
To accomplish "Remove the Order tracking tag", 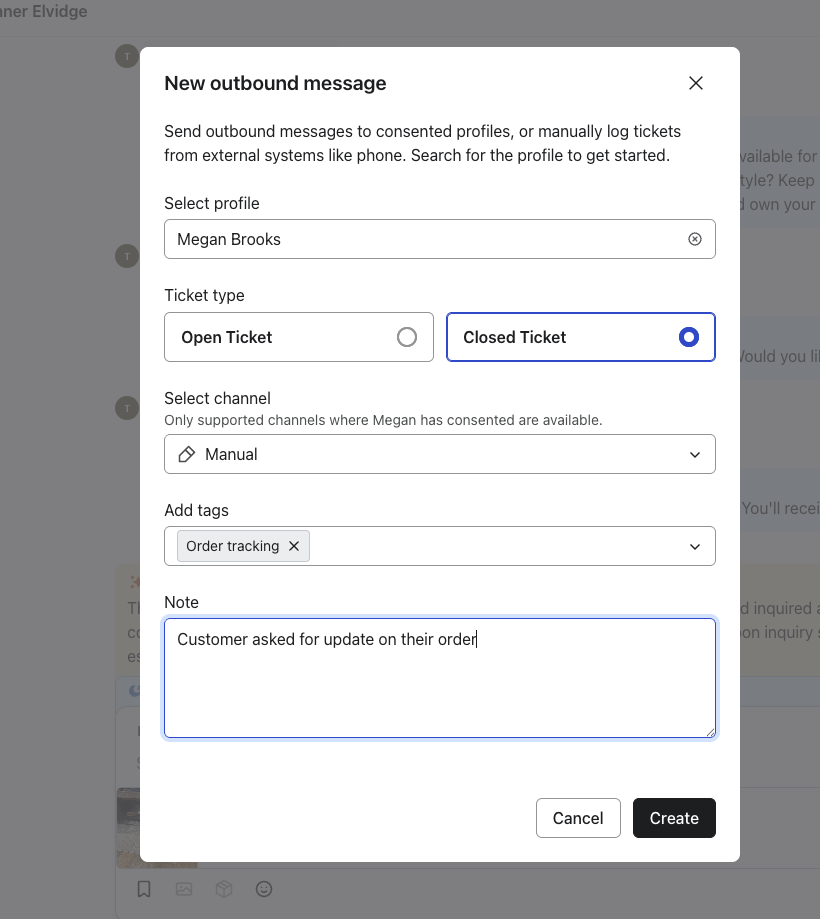I will [x=294, y=546].
